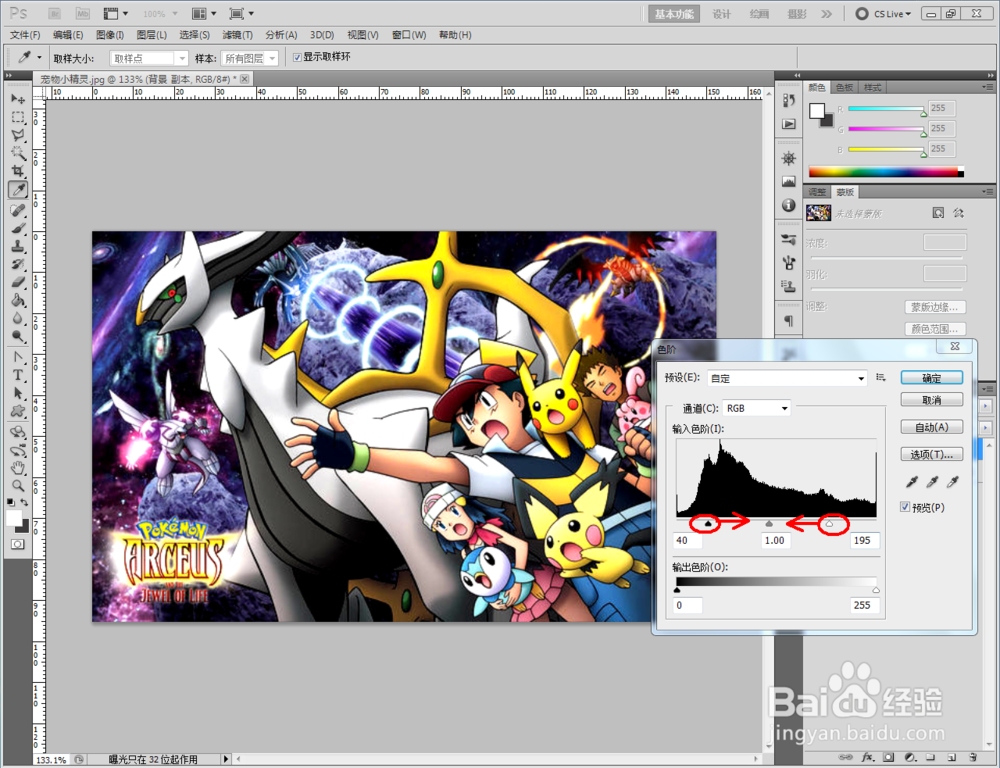Open the Info panel icon
Viewport: 1000px width, 768px height.
[x=789, y=205]
